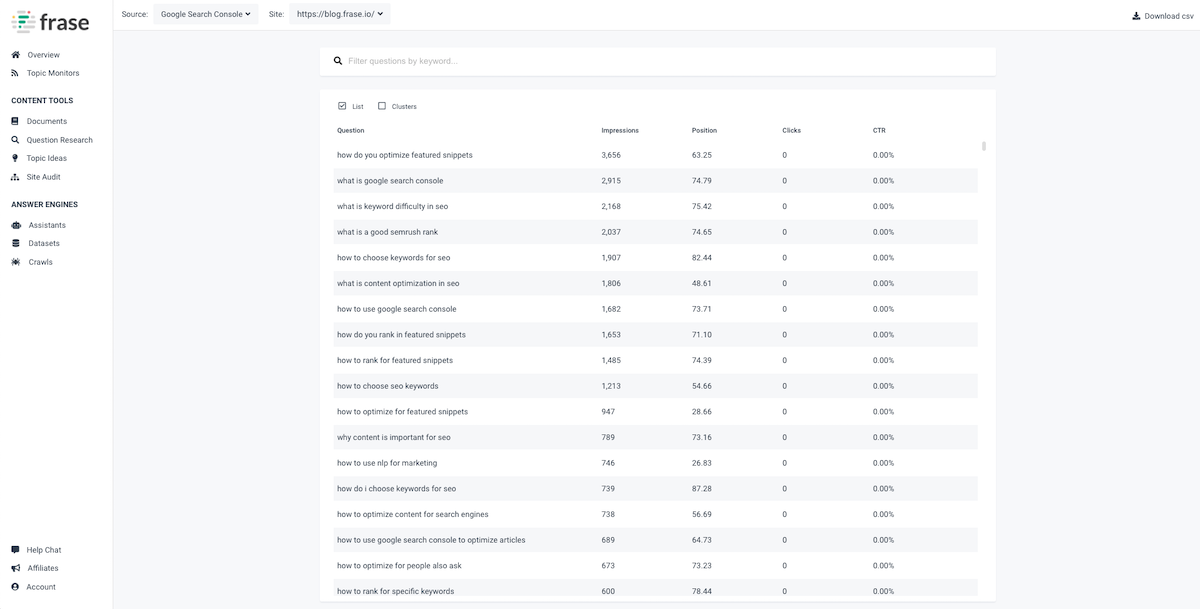1200x609 pixels.
Task: Enable the Clusters view checkbox
Action: tap(382, 106)
